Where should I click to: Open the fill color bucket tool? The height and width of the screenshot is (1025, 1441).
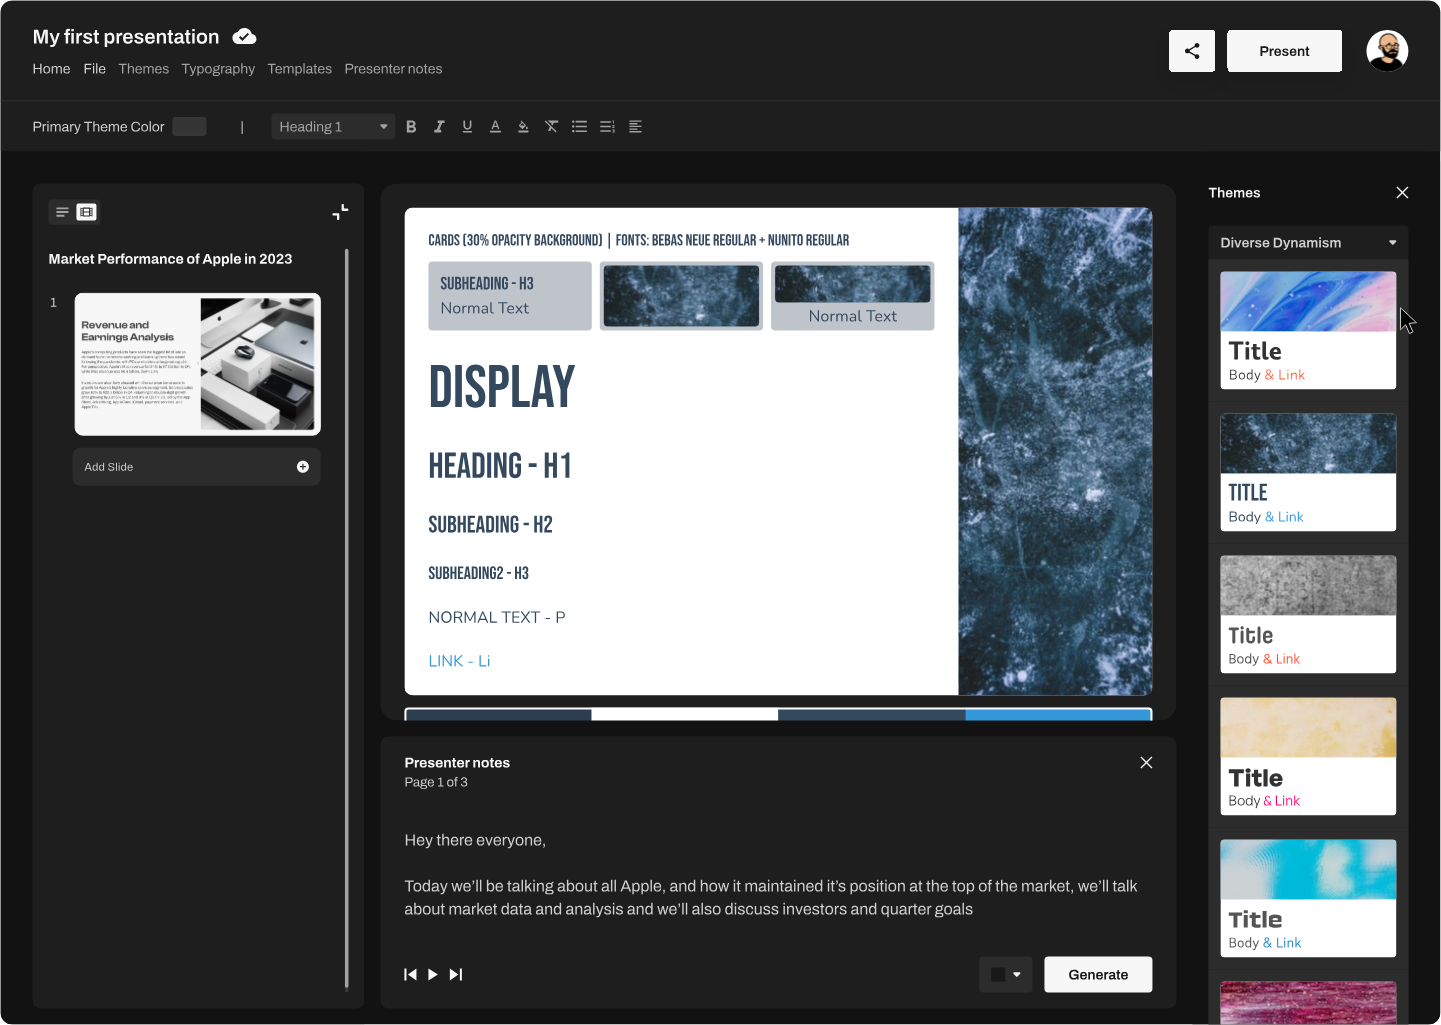tap(523, 127)
